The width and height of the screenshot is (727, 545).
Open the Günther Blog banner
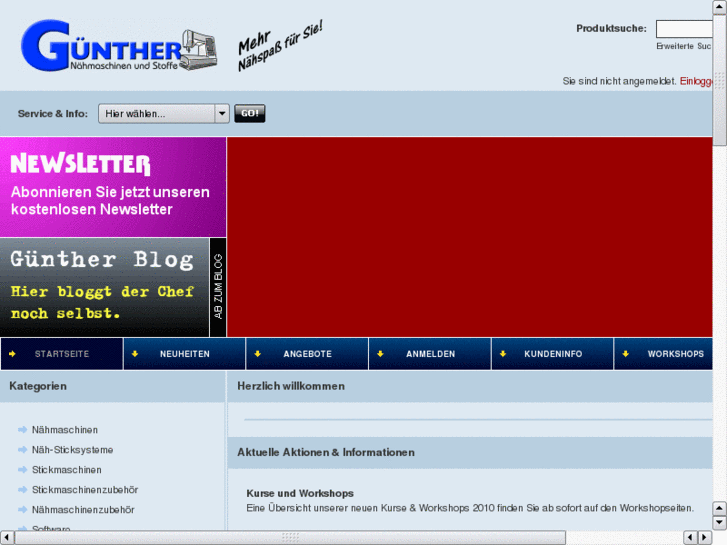click(104, 287)
